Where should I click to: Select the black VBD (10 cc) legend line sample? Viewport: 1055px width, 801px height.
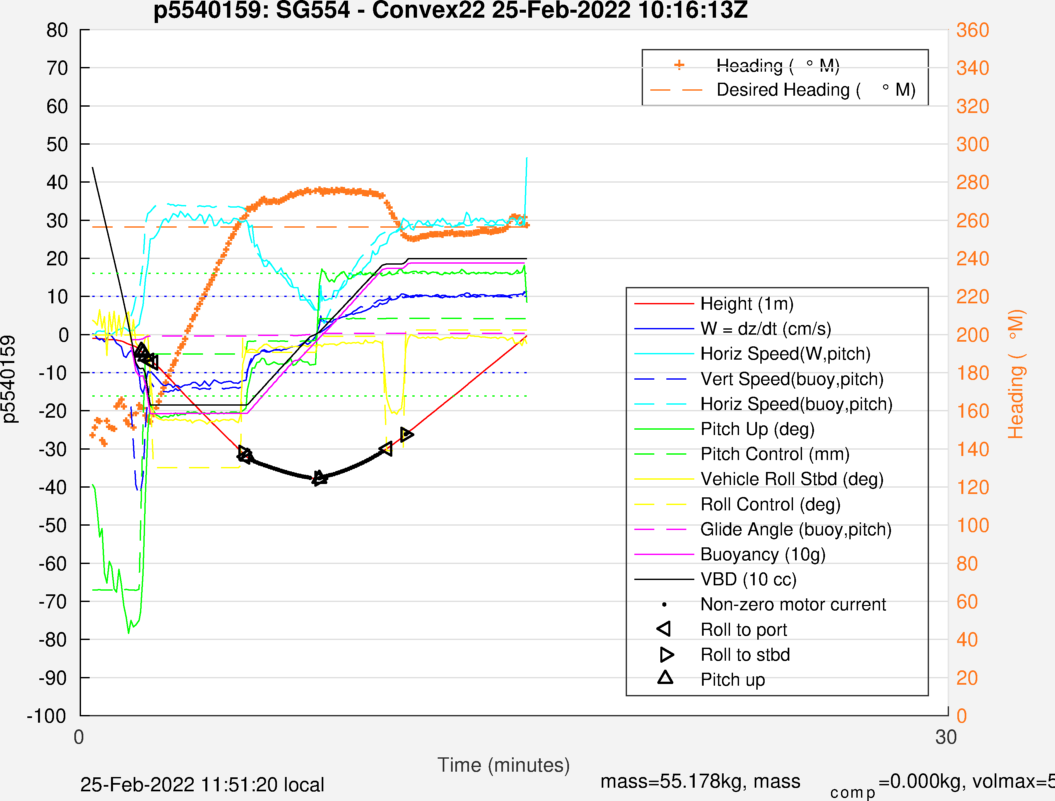663,580
